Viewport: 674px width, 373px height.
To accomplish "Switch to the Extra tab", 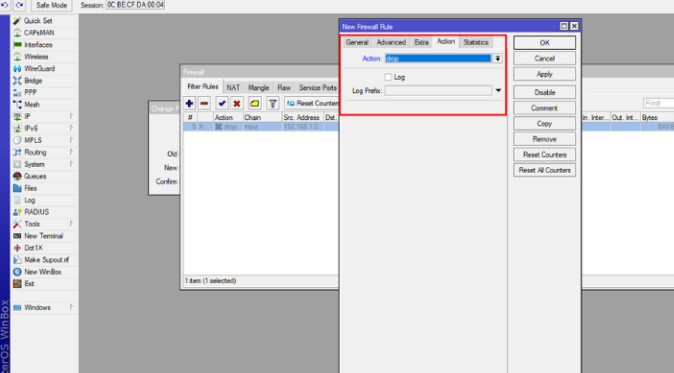I will pos(421,42).
